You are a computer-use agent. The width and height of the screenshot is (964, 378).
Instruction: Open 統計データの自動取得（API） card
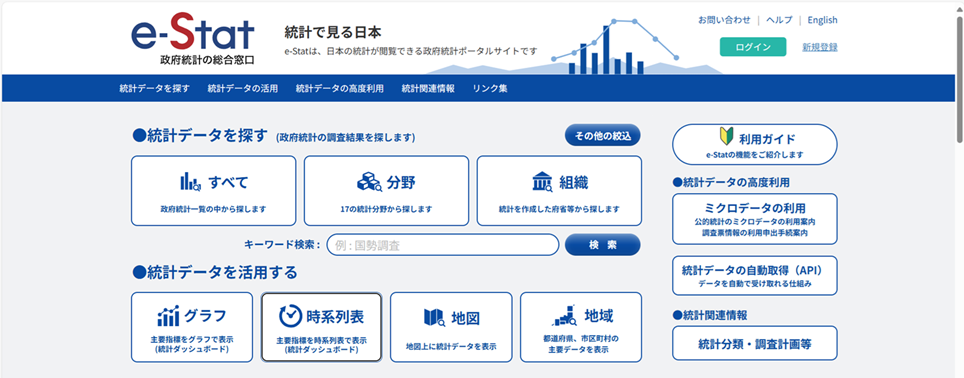click(x=755, y=275)
